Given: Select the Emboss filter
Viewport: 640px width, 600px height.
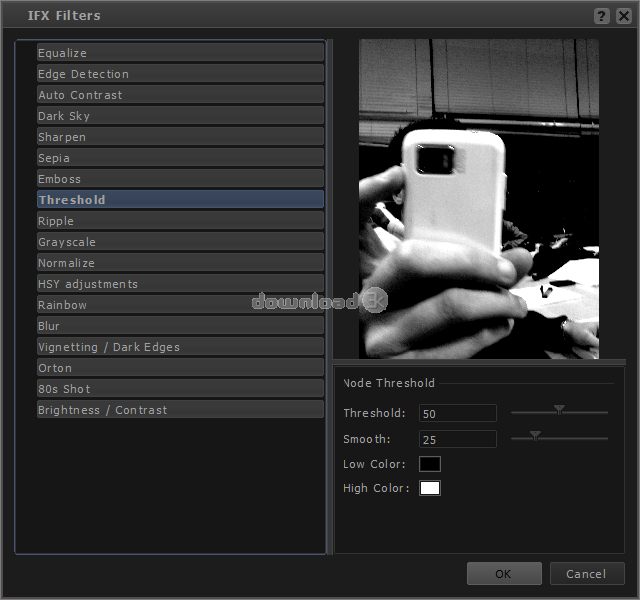Looking at the screenshot, I should click(180, 179).
